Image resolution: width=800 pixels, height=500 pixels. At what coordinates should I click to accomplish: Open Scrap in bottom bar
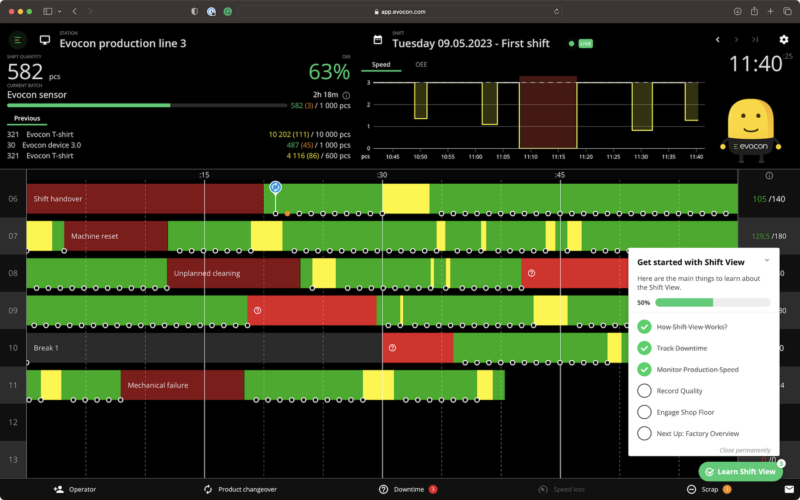(708, 489)
